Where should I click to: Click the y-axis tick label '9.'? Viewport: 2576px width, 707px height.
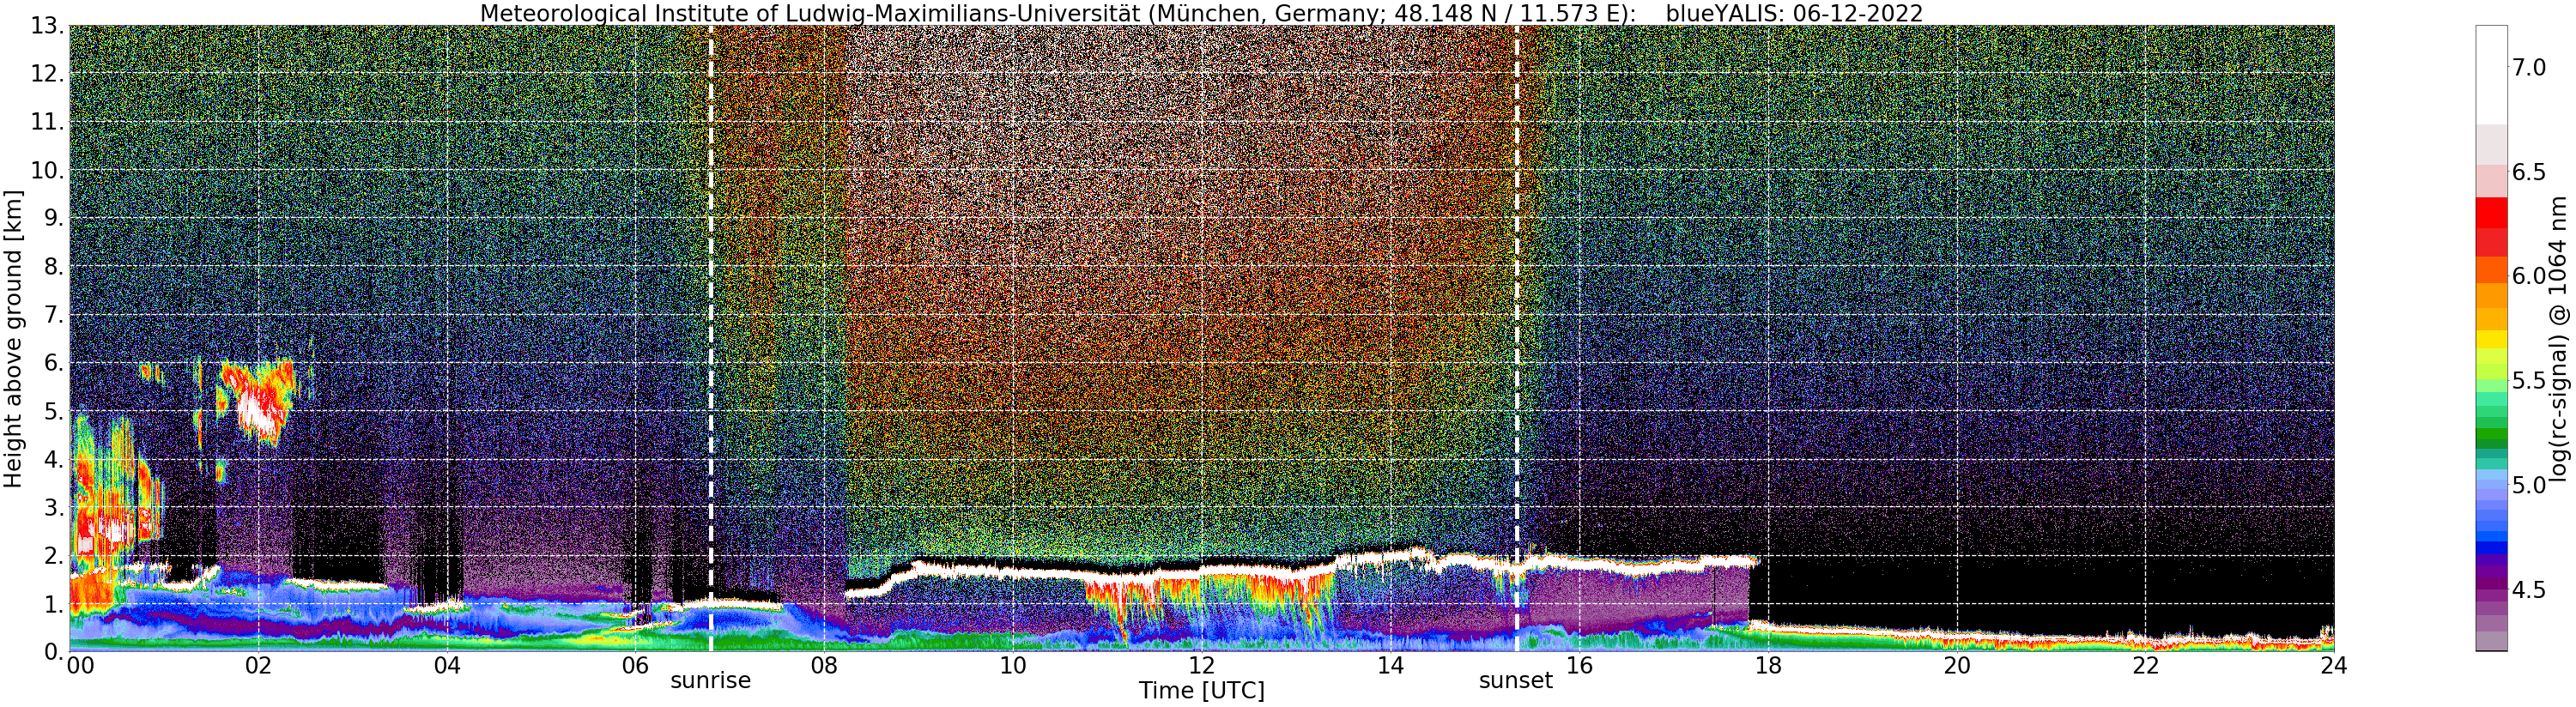pos(54,218)
